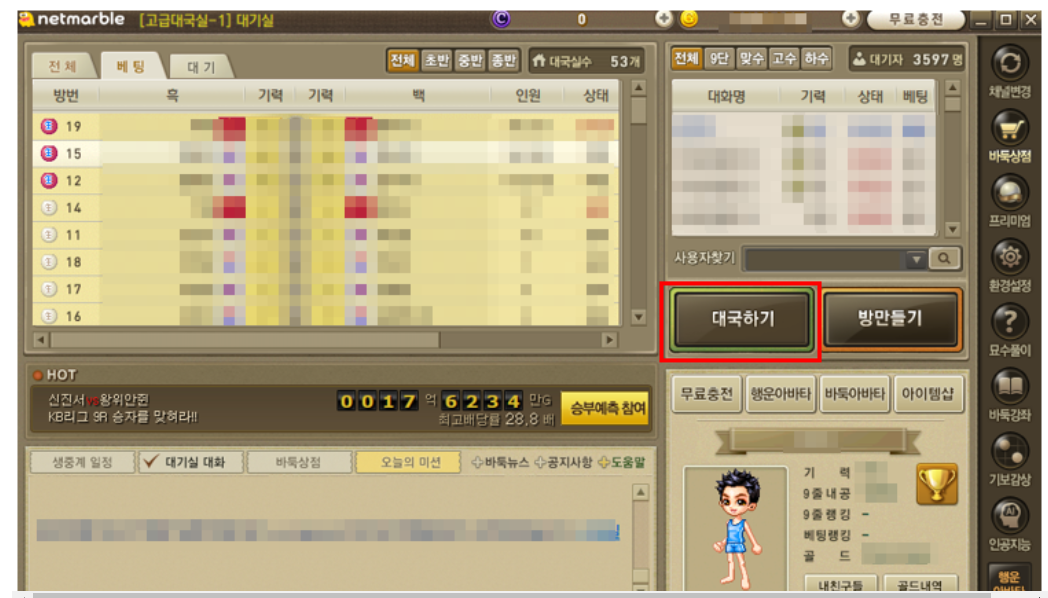
Task: Click the 행운아바타 button above profile
Action: pyautogui.click(x=781, y=394)
